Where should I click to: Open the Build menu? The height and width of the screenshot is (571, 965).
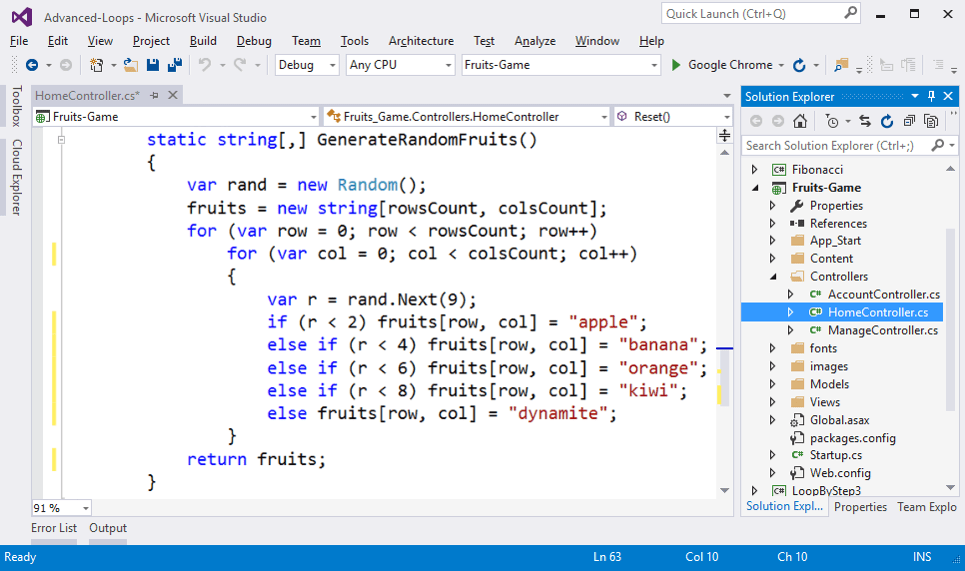(203, 41)
